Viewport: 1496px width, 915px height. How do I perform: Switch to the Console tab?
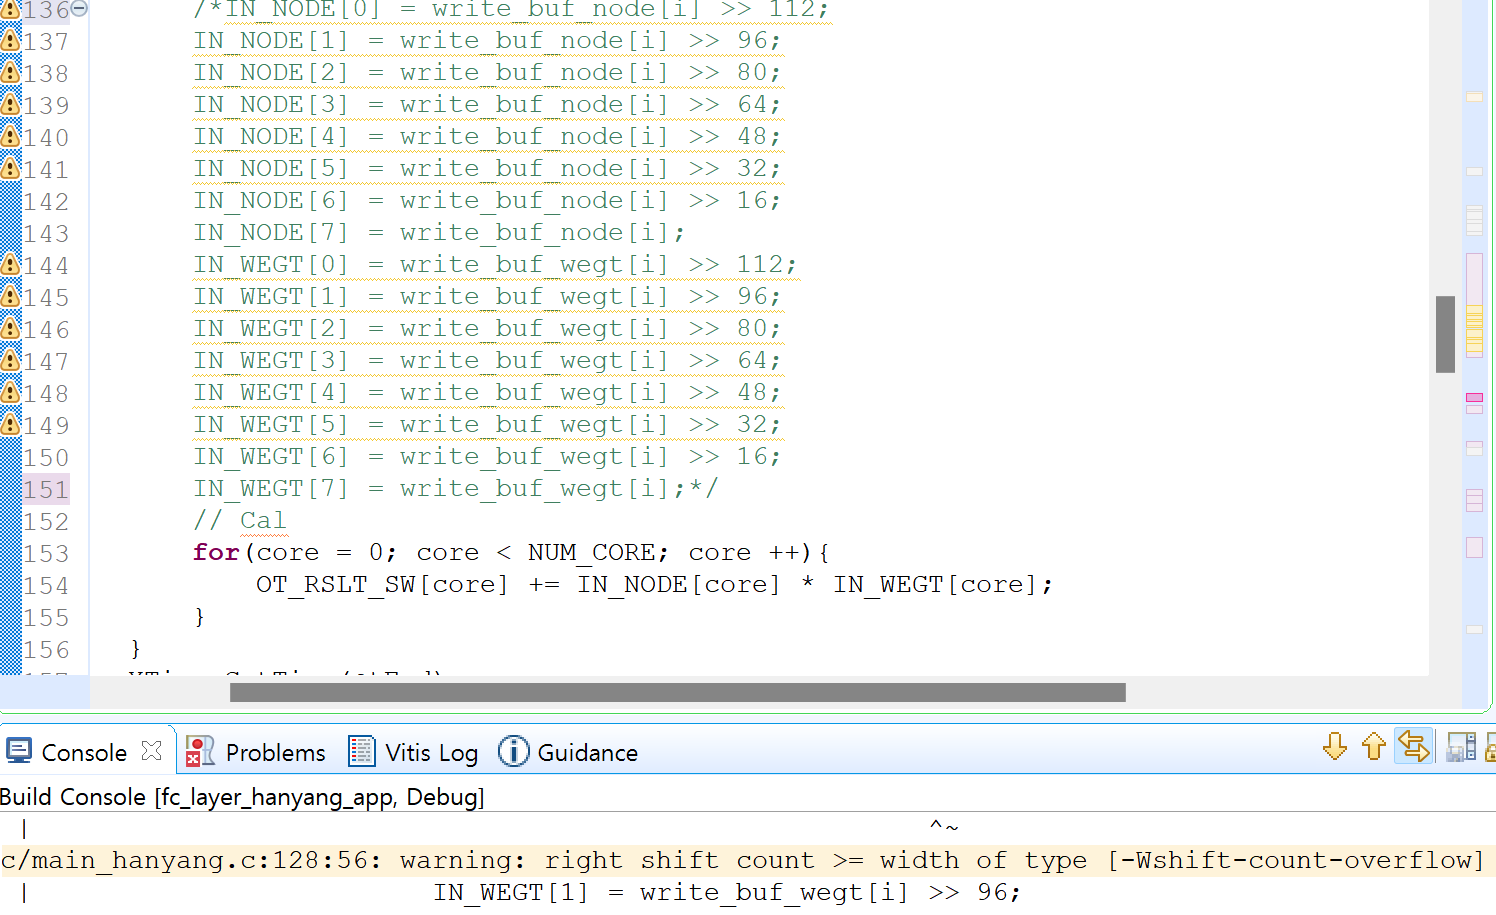coord(84,753)
